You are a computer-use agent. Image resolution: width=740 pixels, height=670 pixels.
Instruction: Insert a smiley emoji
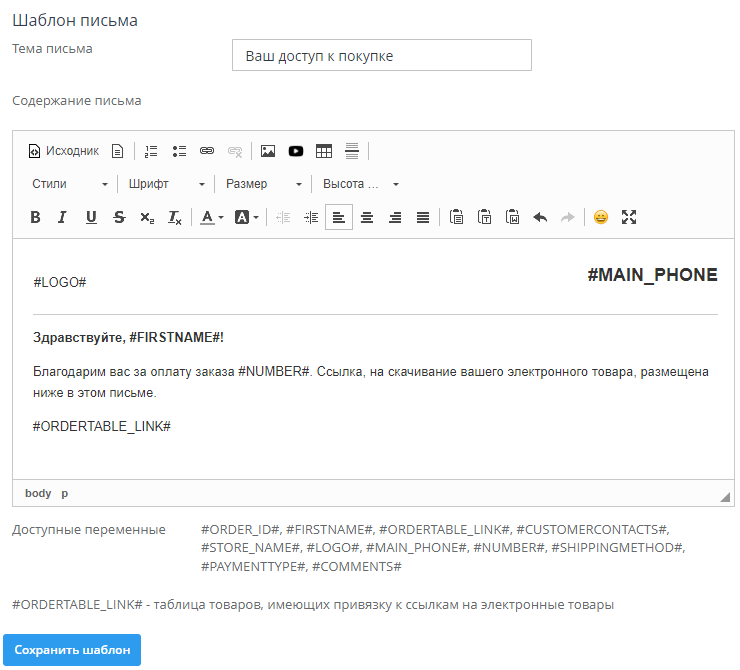click(x=600, y=217)
